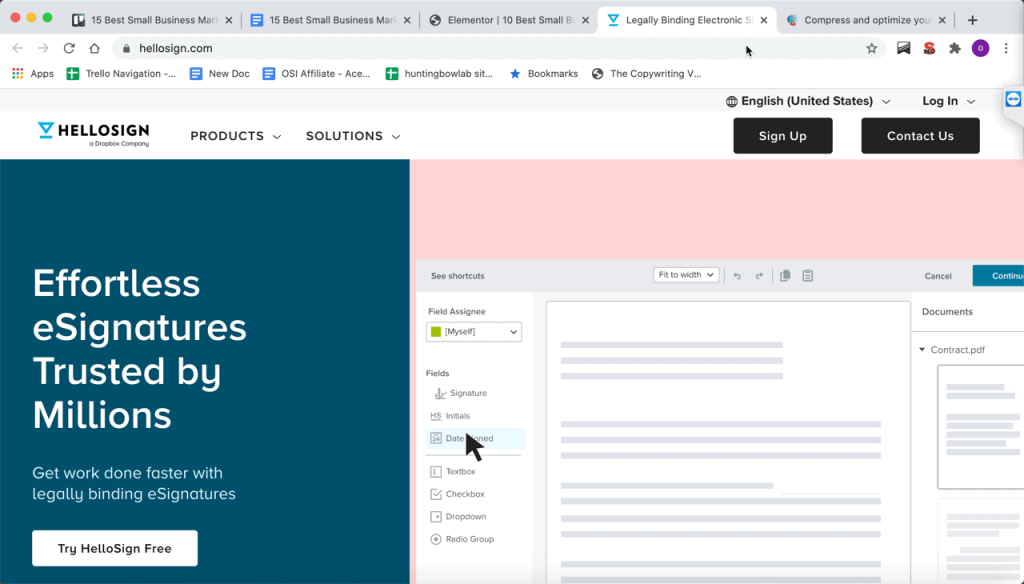
Task: Switch to first 15 Best Small Business tab
Action: (152, 20)
